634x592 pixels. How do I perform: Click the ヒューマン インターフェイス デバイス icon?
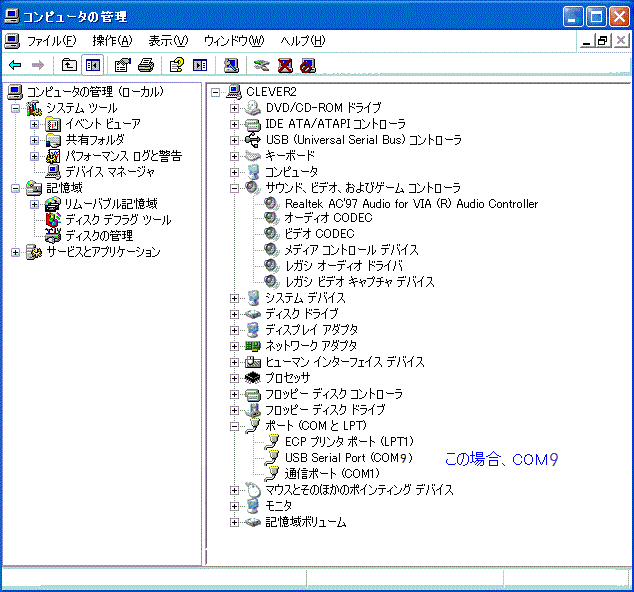[x=253, y=362]
